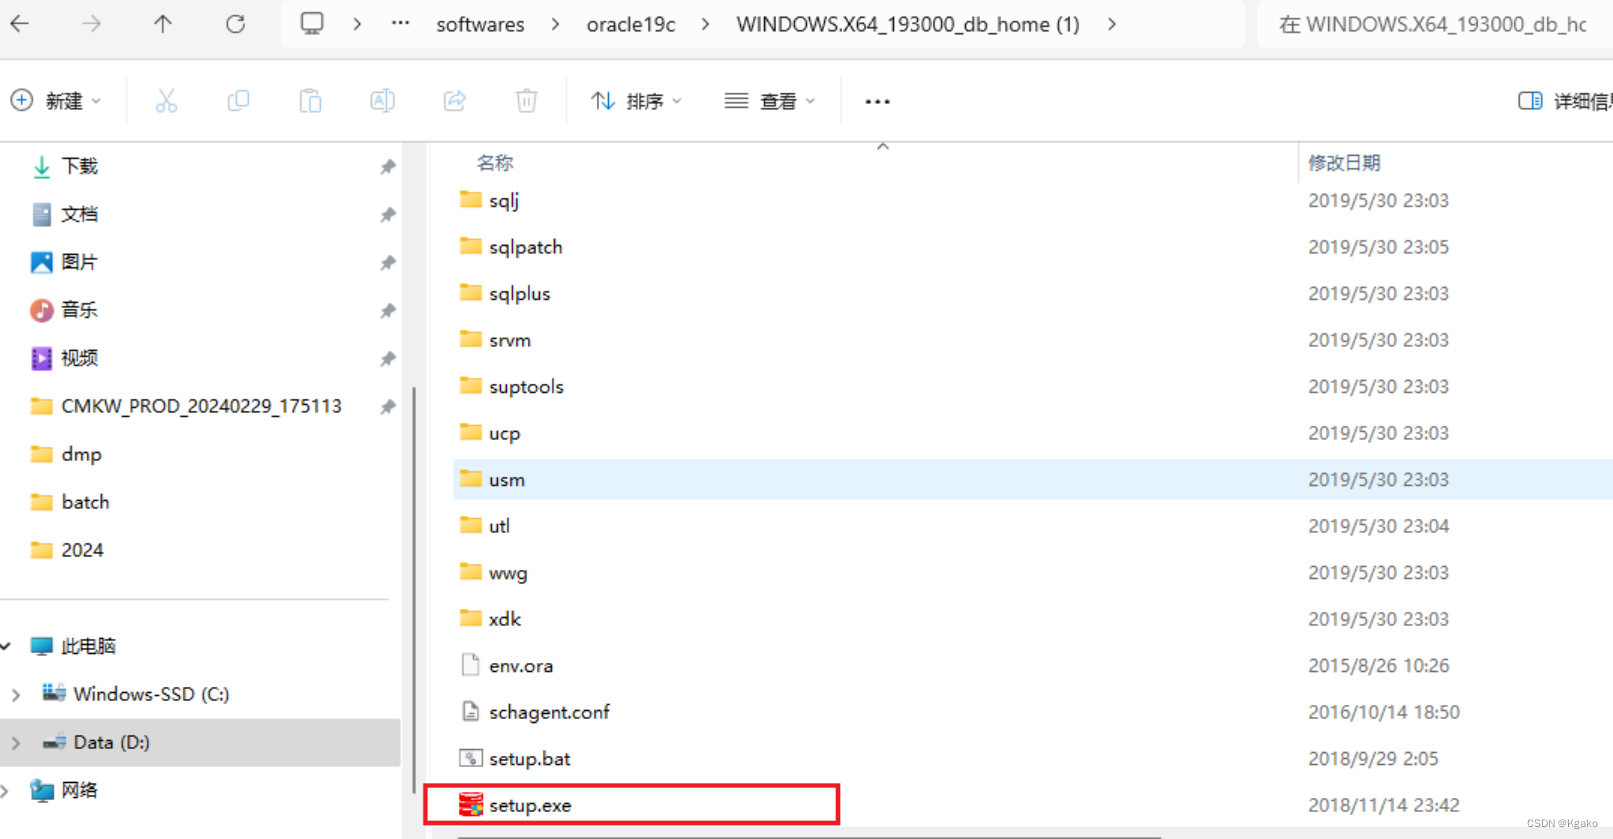The width and height of the screenshot is (1613, 839).
Task: Unpin 文档 from quick access
Action: click(x=388, y=215)
